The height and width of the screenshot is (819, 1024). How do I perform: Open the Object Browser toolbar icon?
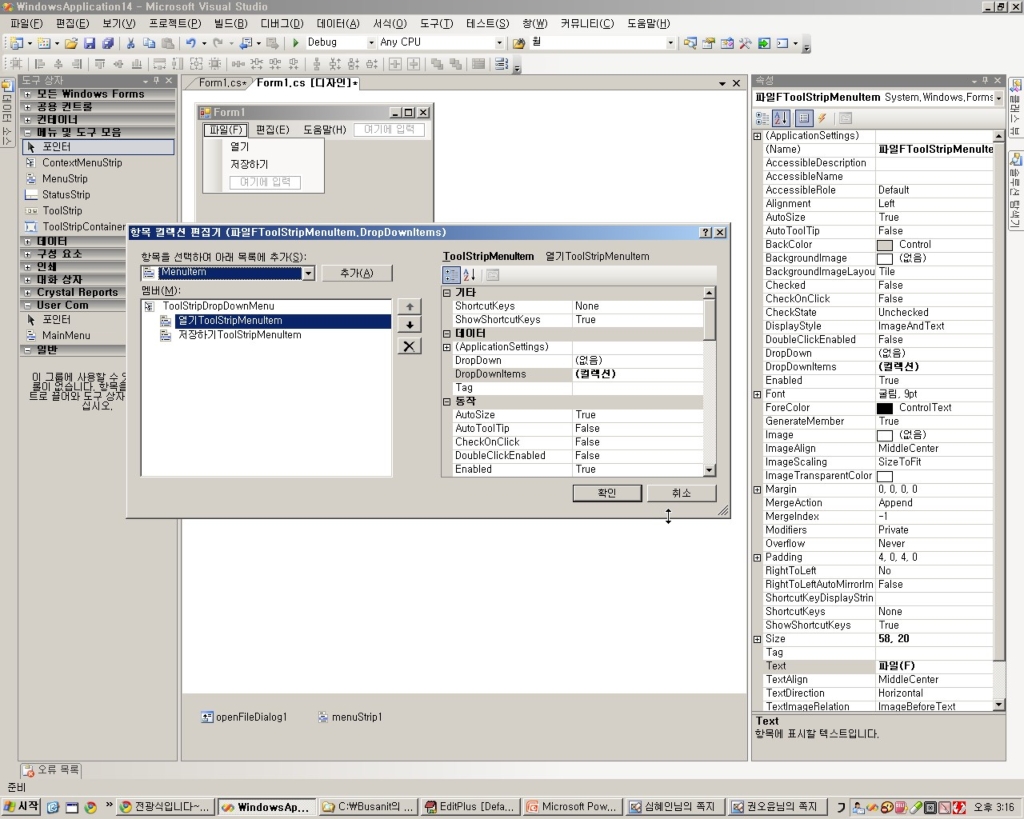tap(727, 43)
